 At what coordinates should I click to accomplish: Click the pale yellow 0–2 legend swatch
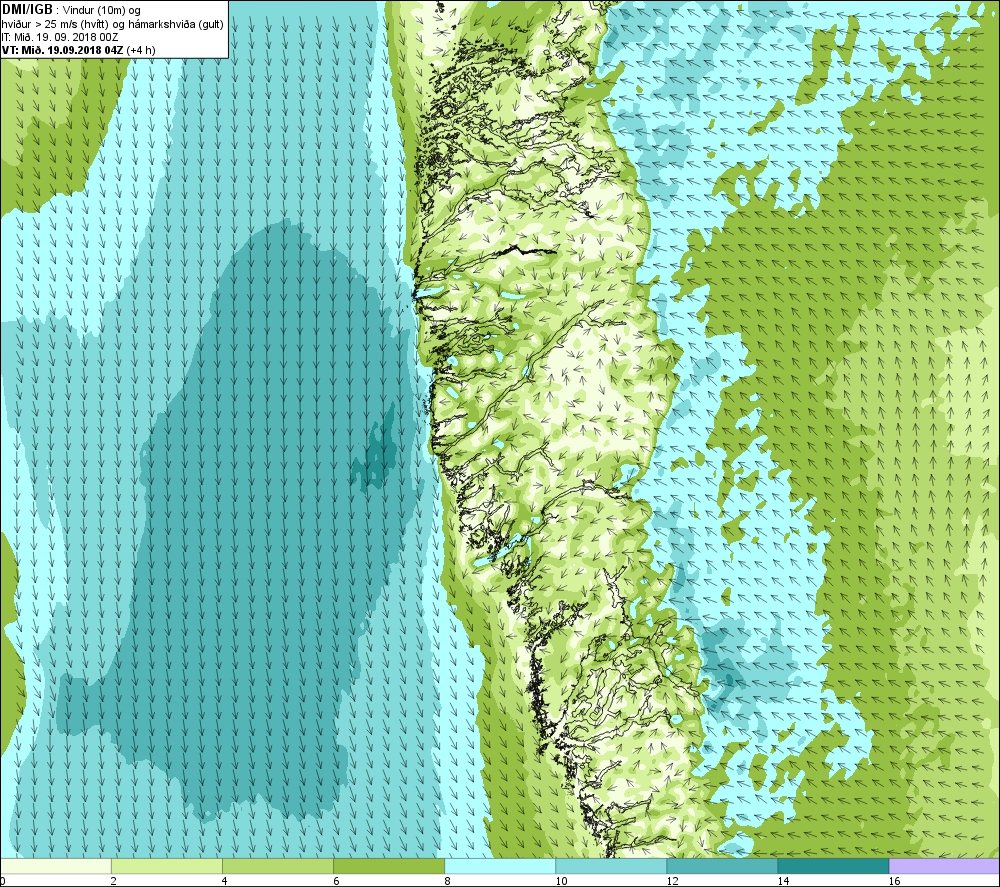pyautogui.click(x=55, y=866)
